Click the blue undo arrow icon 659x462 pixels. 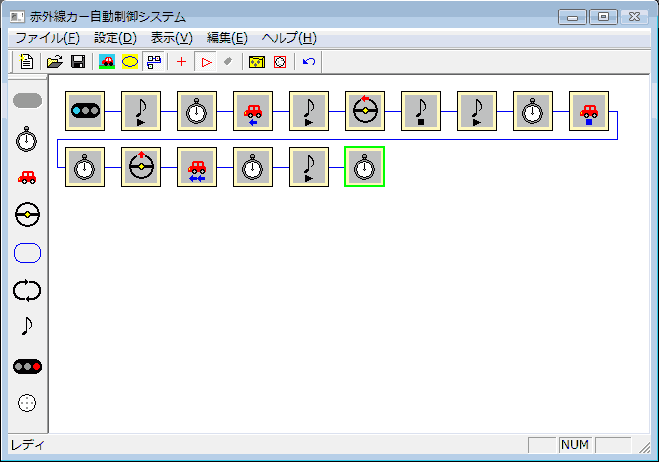coord(309,62)
